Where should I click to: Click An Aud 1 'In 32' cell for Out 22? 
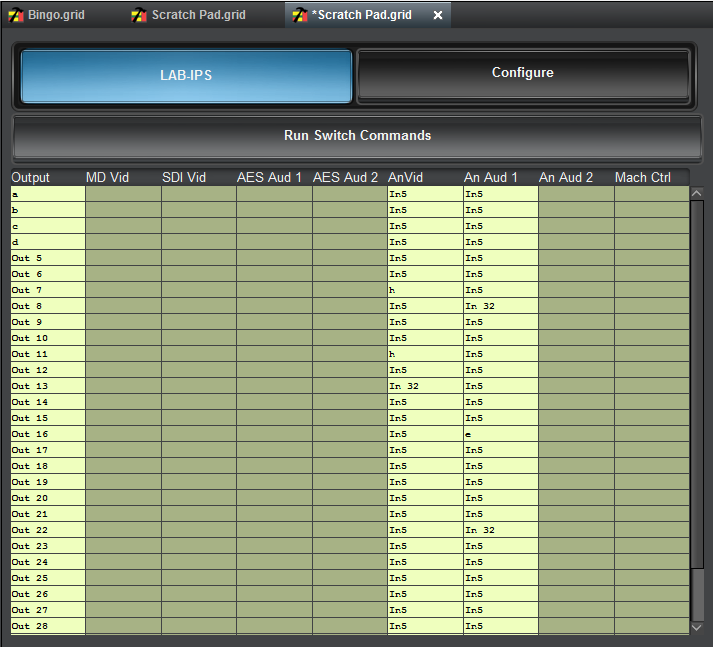tap(501, 530)
